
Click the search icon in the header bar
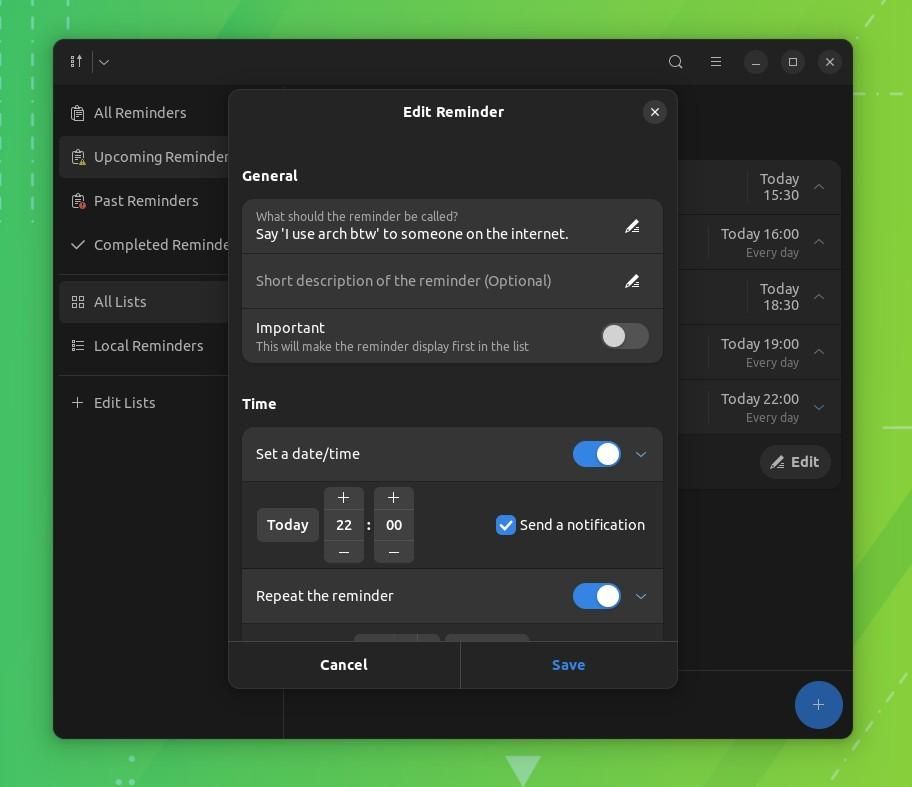[x=676, y=61]
